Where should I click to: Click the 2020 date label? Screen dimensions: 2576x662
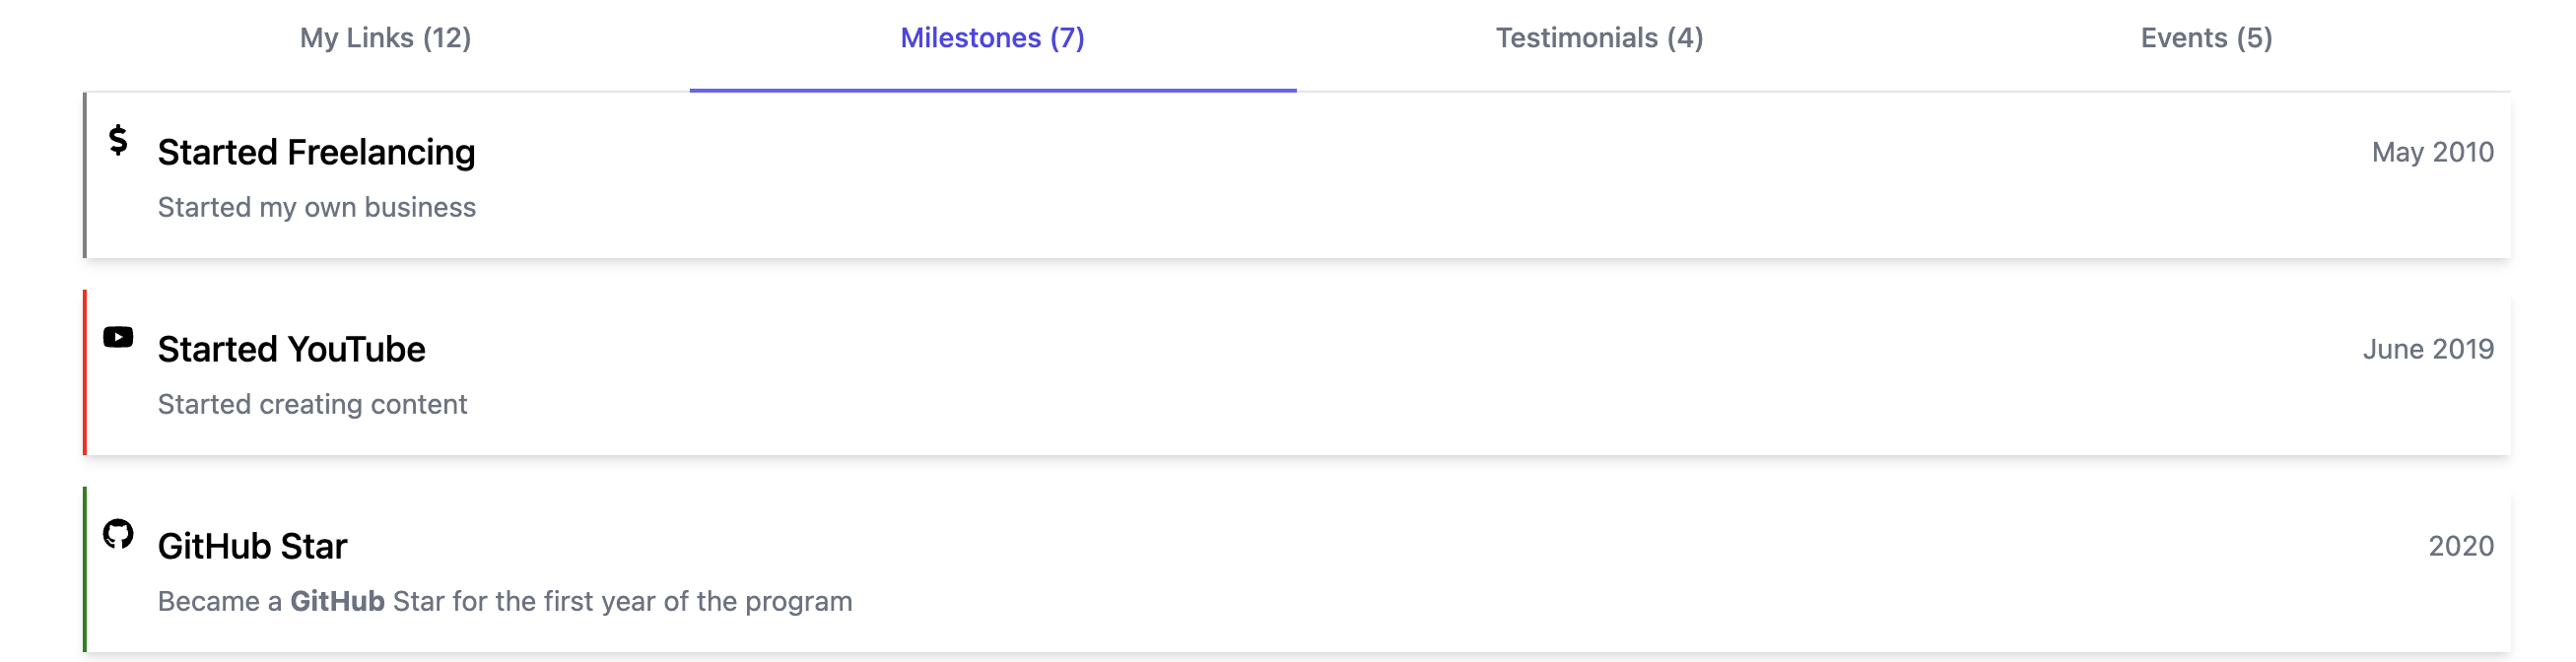[2461, 546]
